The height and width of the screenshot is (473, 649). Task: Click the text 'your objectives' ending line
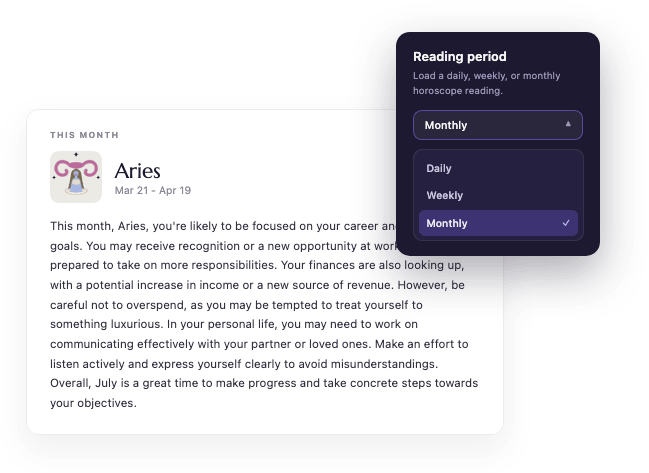pos(93,403)
